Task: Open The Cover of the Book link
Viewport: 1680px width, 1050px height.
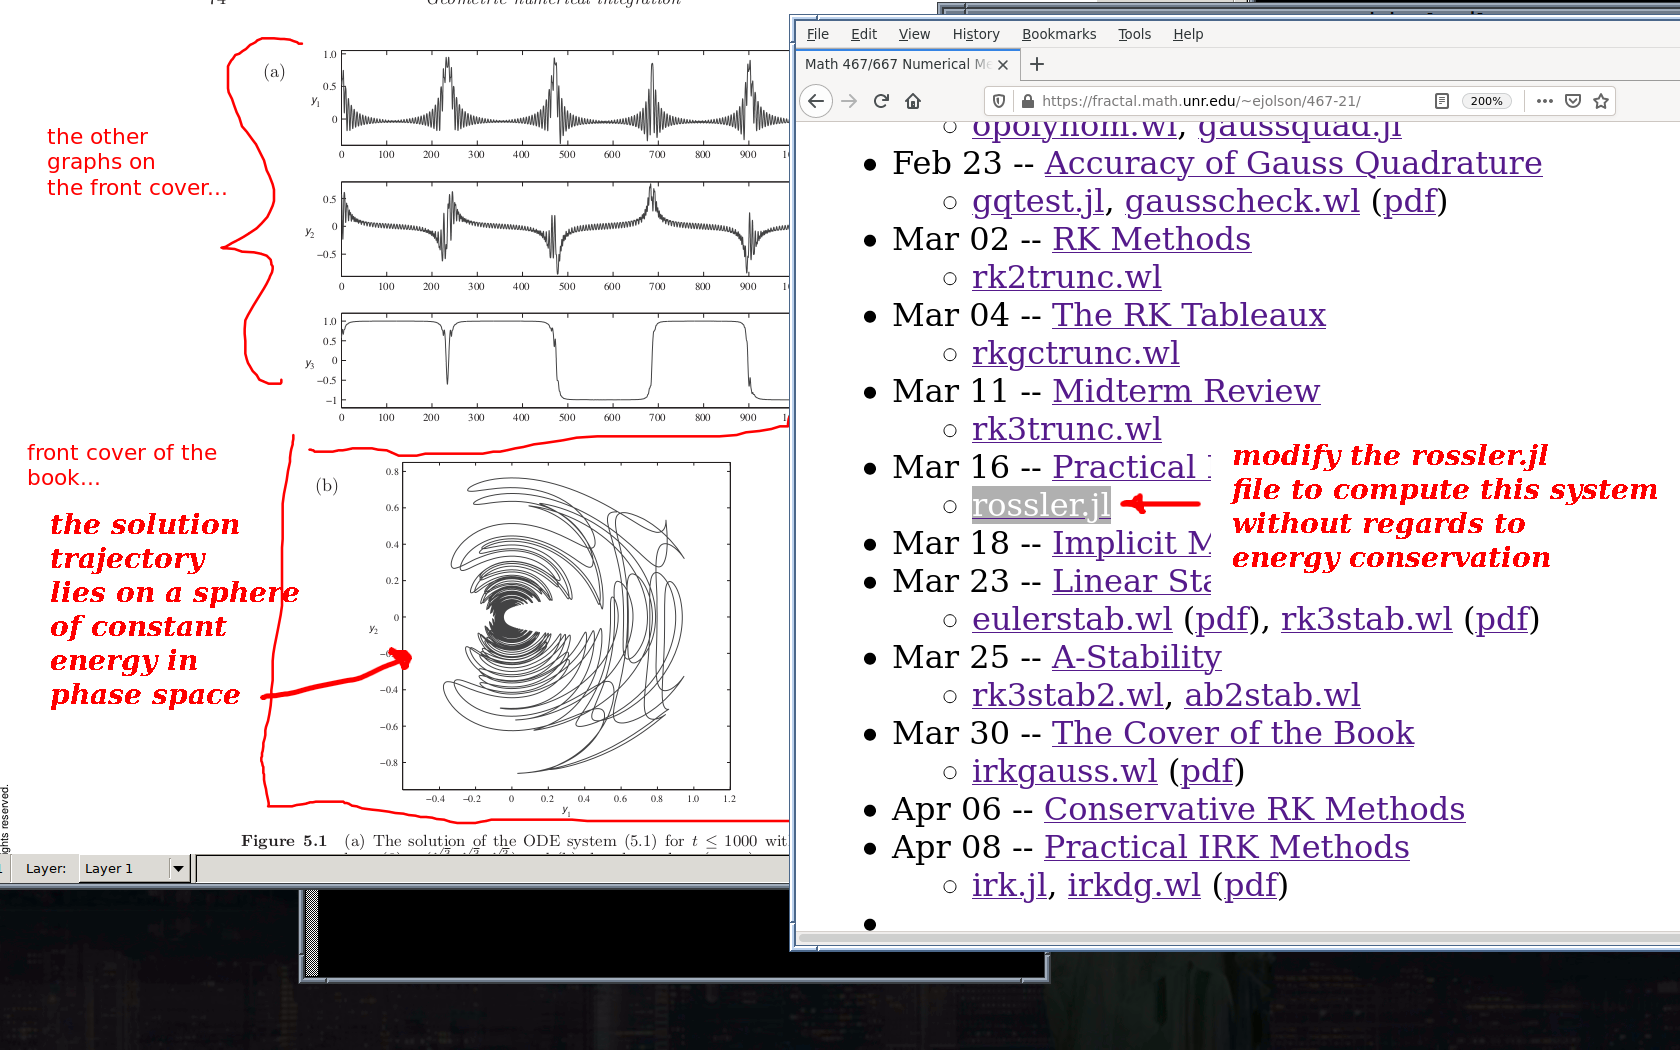Action: 1232,733
